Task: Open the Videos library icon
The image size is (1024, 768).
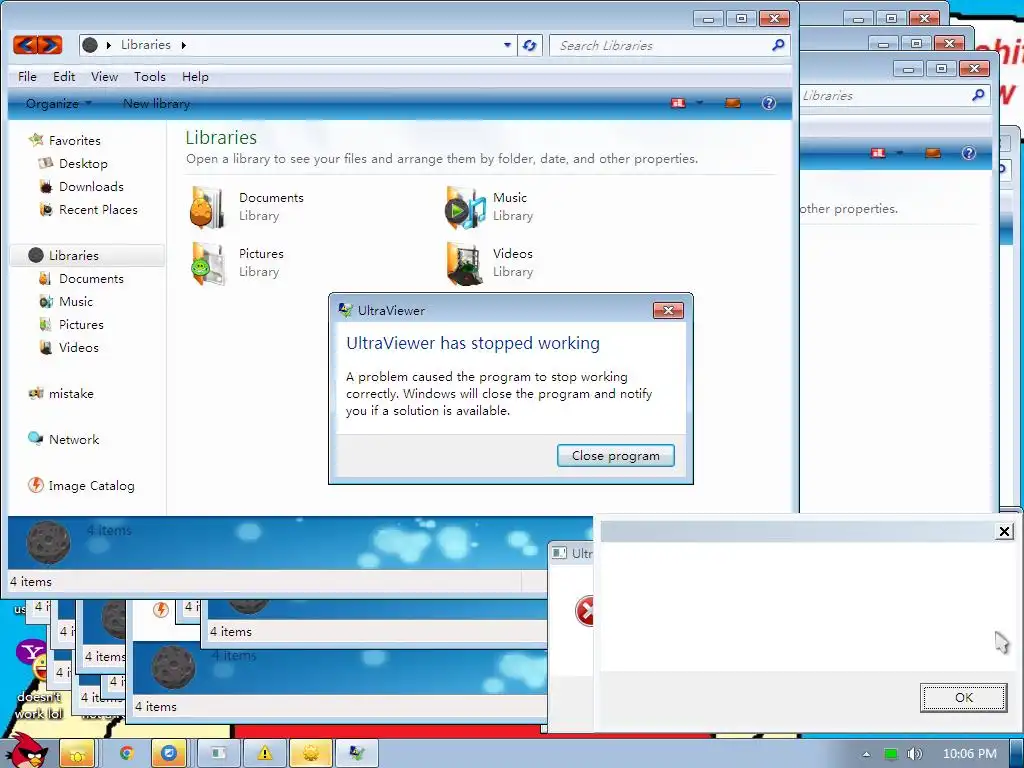Action: click(464, 263)
